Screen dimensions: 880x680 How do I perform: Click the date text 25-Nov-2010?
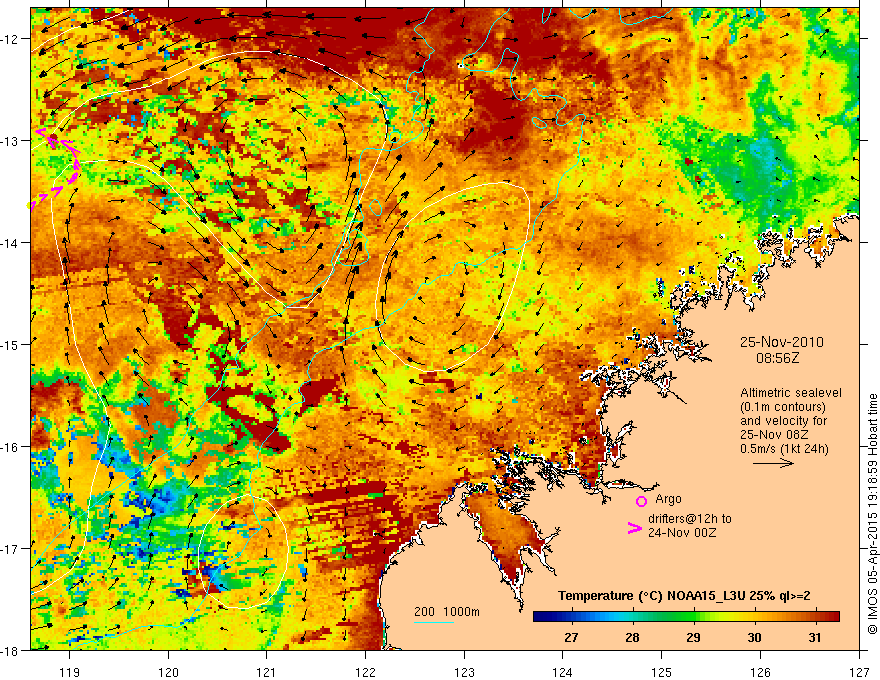tap(782, 342)
